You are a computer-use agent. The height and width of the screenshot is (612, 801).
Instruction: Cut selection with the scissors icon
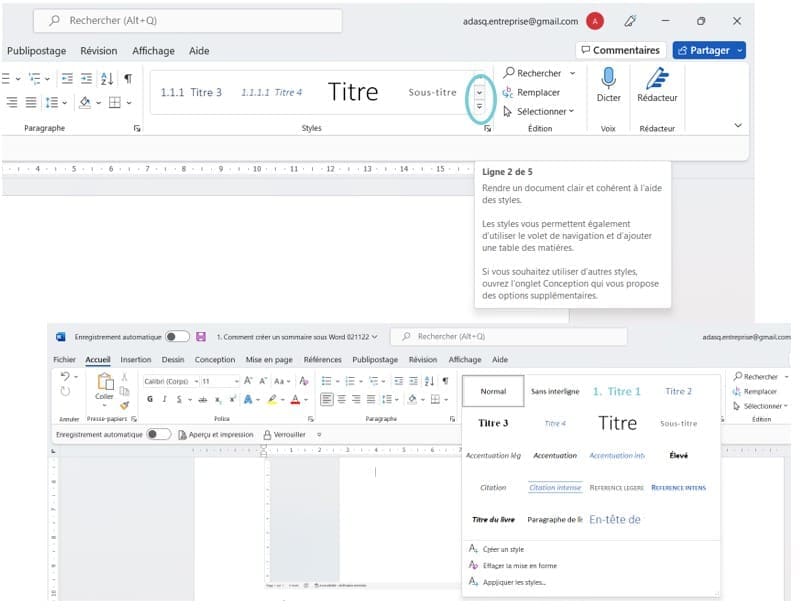pos(124,378)
